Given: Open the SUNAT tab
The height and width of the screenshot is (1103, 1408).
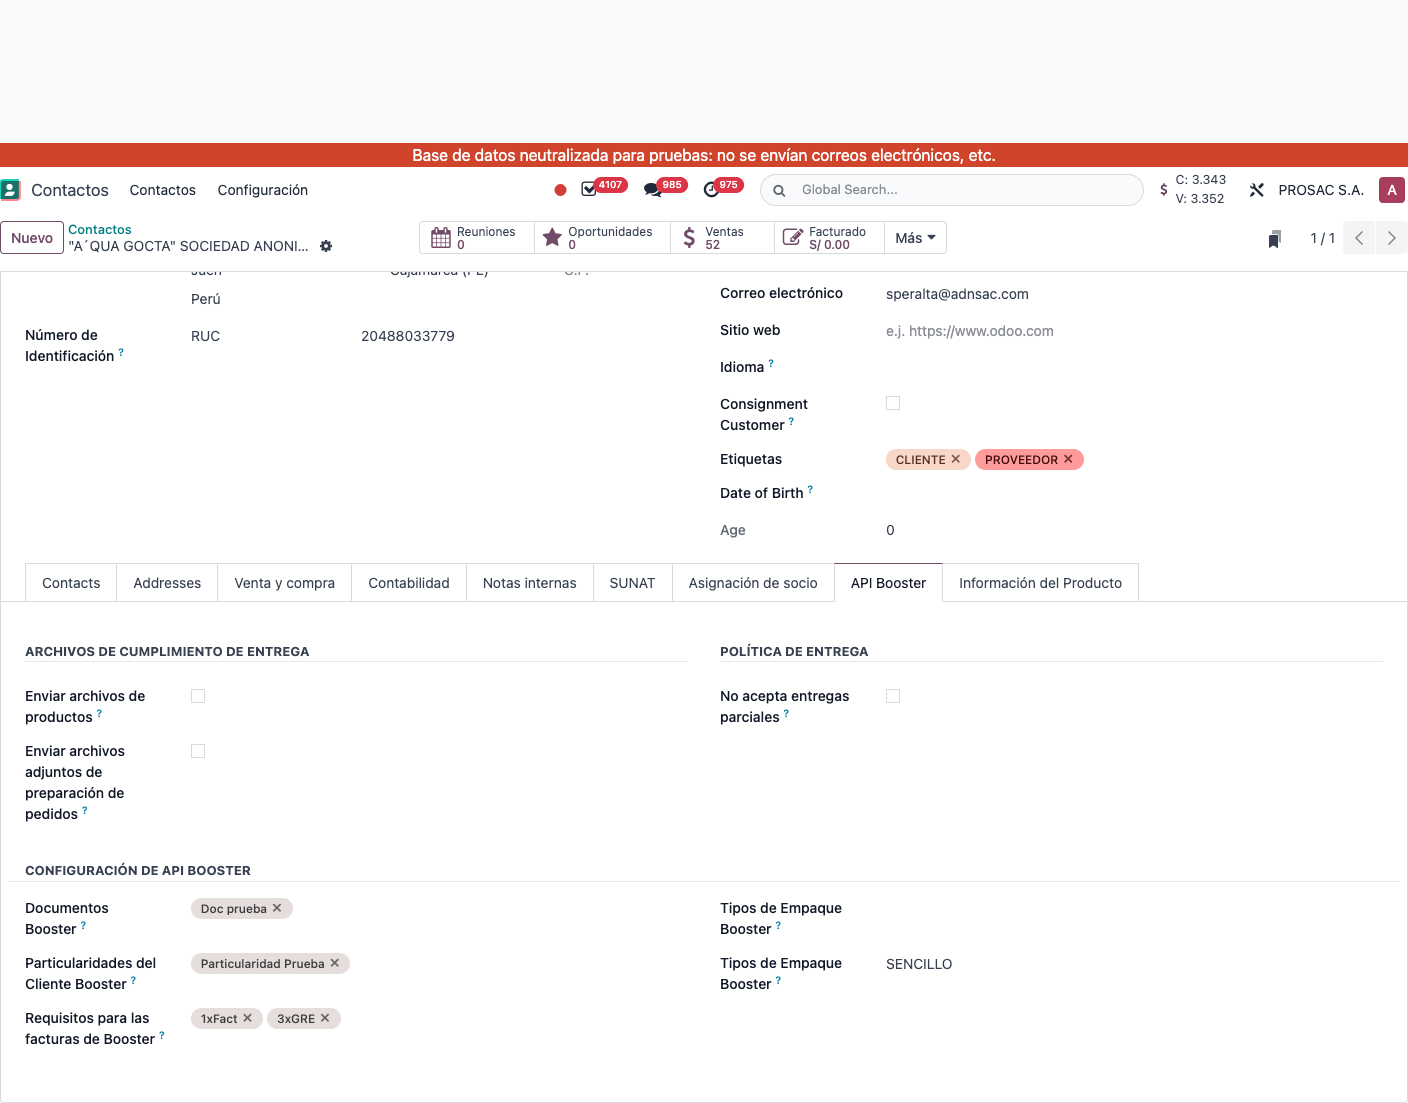Looking at the screenshot, I should click(633, 583).
